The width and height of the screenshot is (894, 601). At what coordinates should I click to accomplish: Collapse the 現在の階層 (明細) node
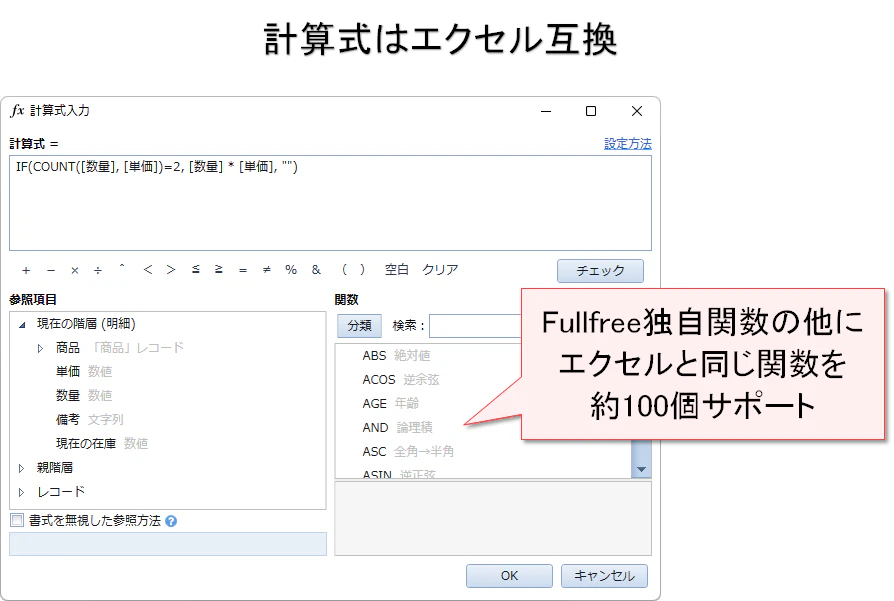[x=20, y=324]
